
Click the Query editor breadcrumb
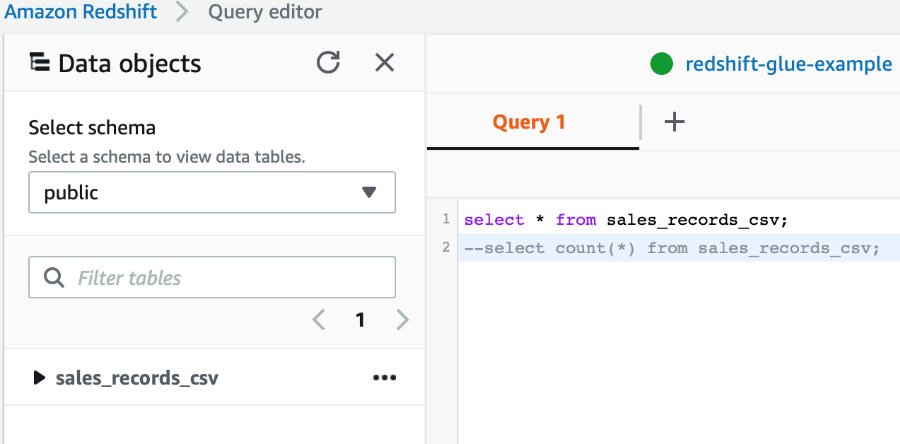[x=265, y=11]
